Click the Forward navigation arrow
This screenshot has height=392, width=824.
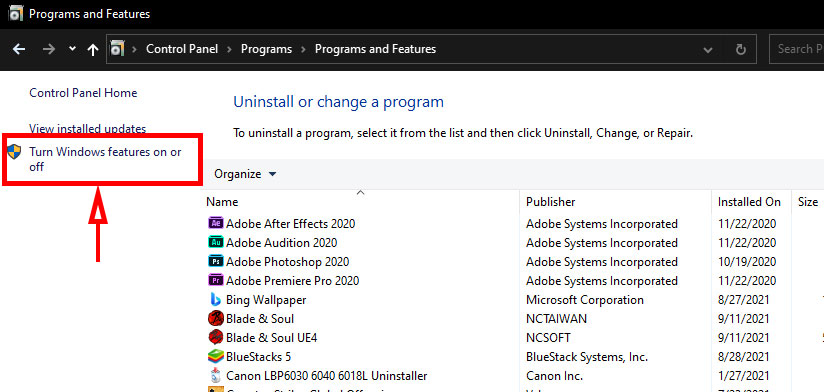(x=48, y=49)
